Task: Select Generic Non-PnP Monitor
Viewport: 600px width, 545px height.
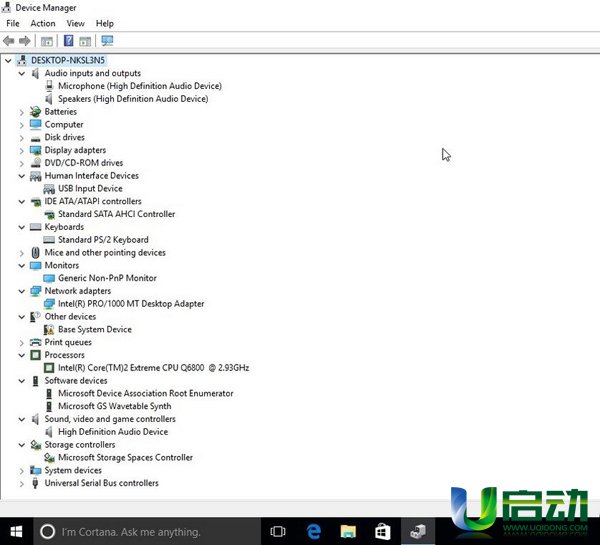Action: pyautogui.click(x=108, y=278)
